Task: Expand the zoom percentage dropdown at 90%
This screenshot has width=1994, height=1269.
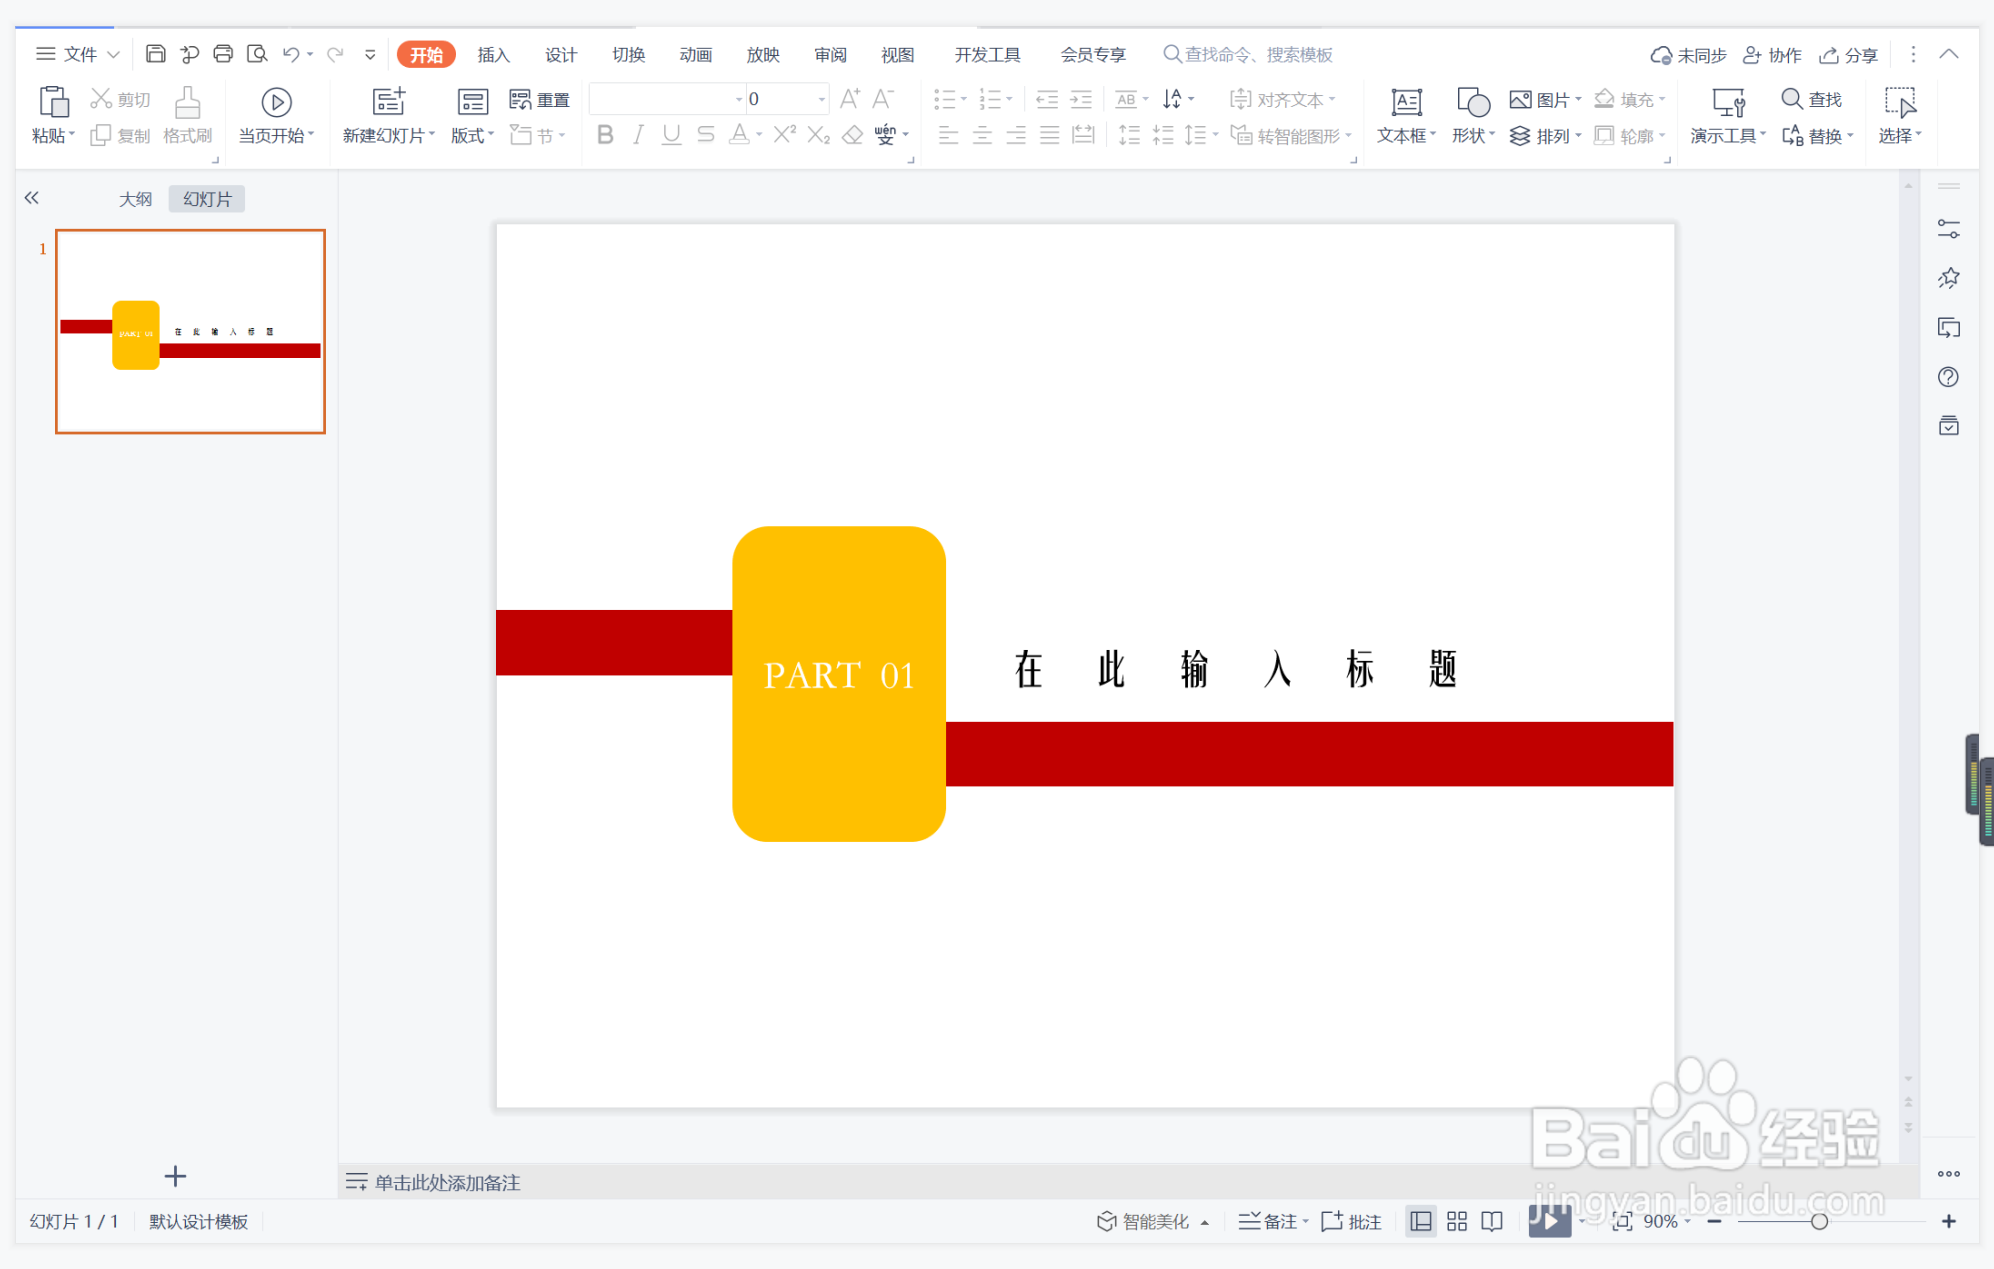Action: 1687,1221
